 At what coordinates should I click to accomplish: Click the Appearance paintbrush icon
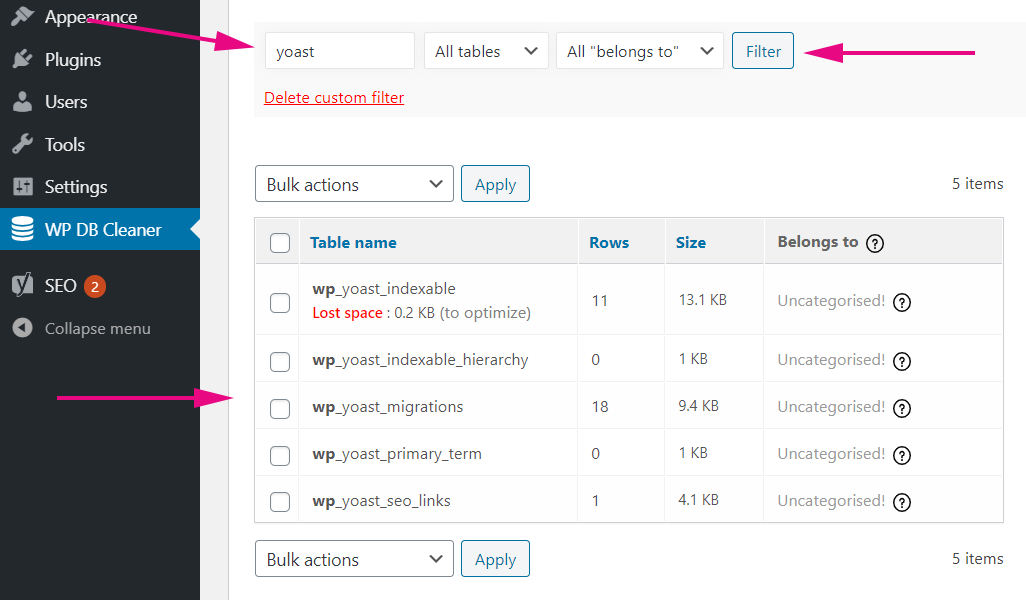click(22, 16)
